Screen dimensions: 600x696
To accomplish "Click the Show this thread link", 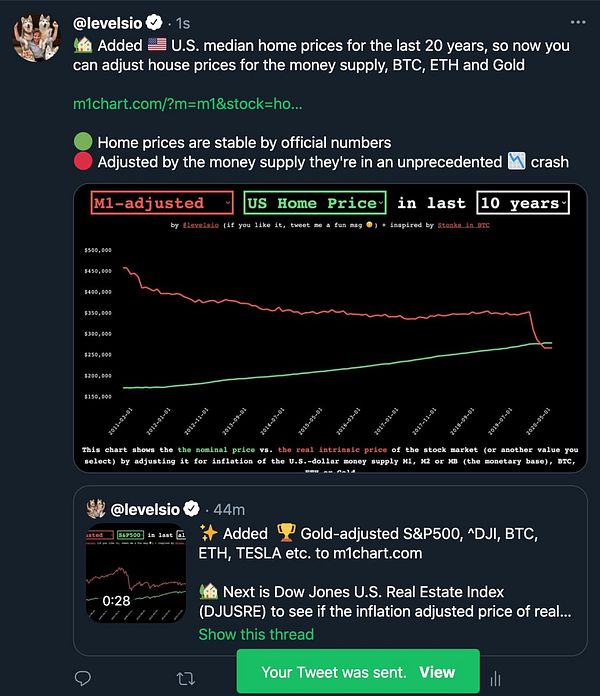I will pyautogui.click(x=256, y=634).
